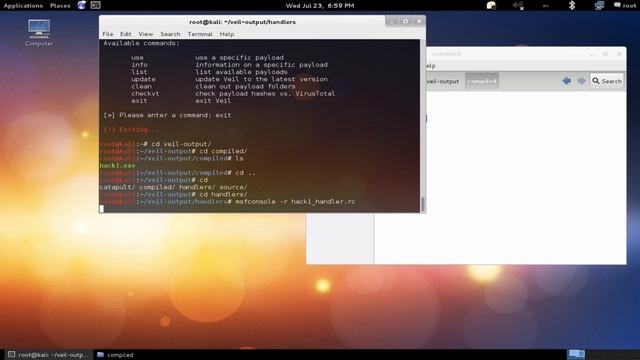Screen dimensions: 640x360
Task: Click the 'checkvt' command in terminal list
Action: coord(145,93)
